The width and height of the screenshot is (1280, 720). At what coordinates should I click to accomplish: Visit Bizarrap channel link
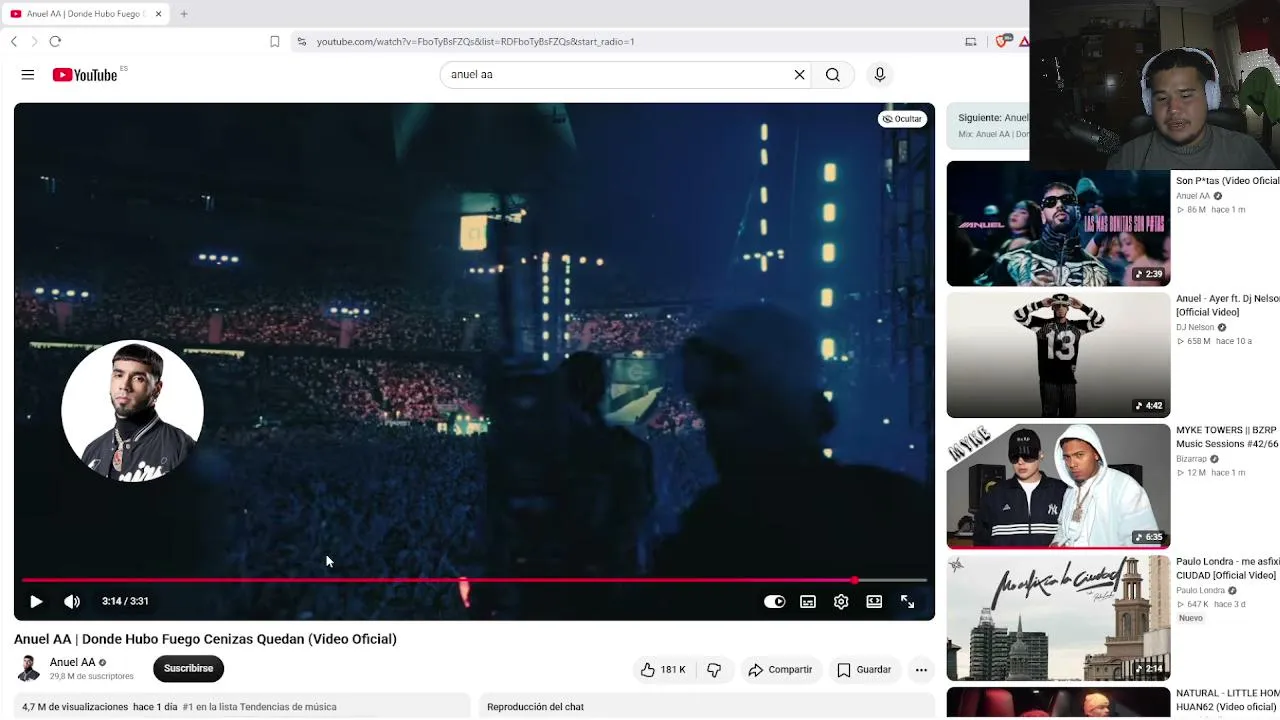1192,459
